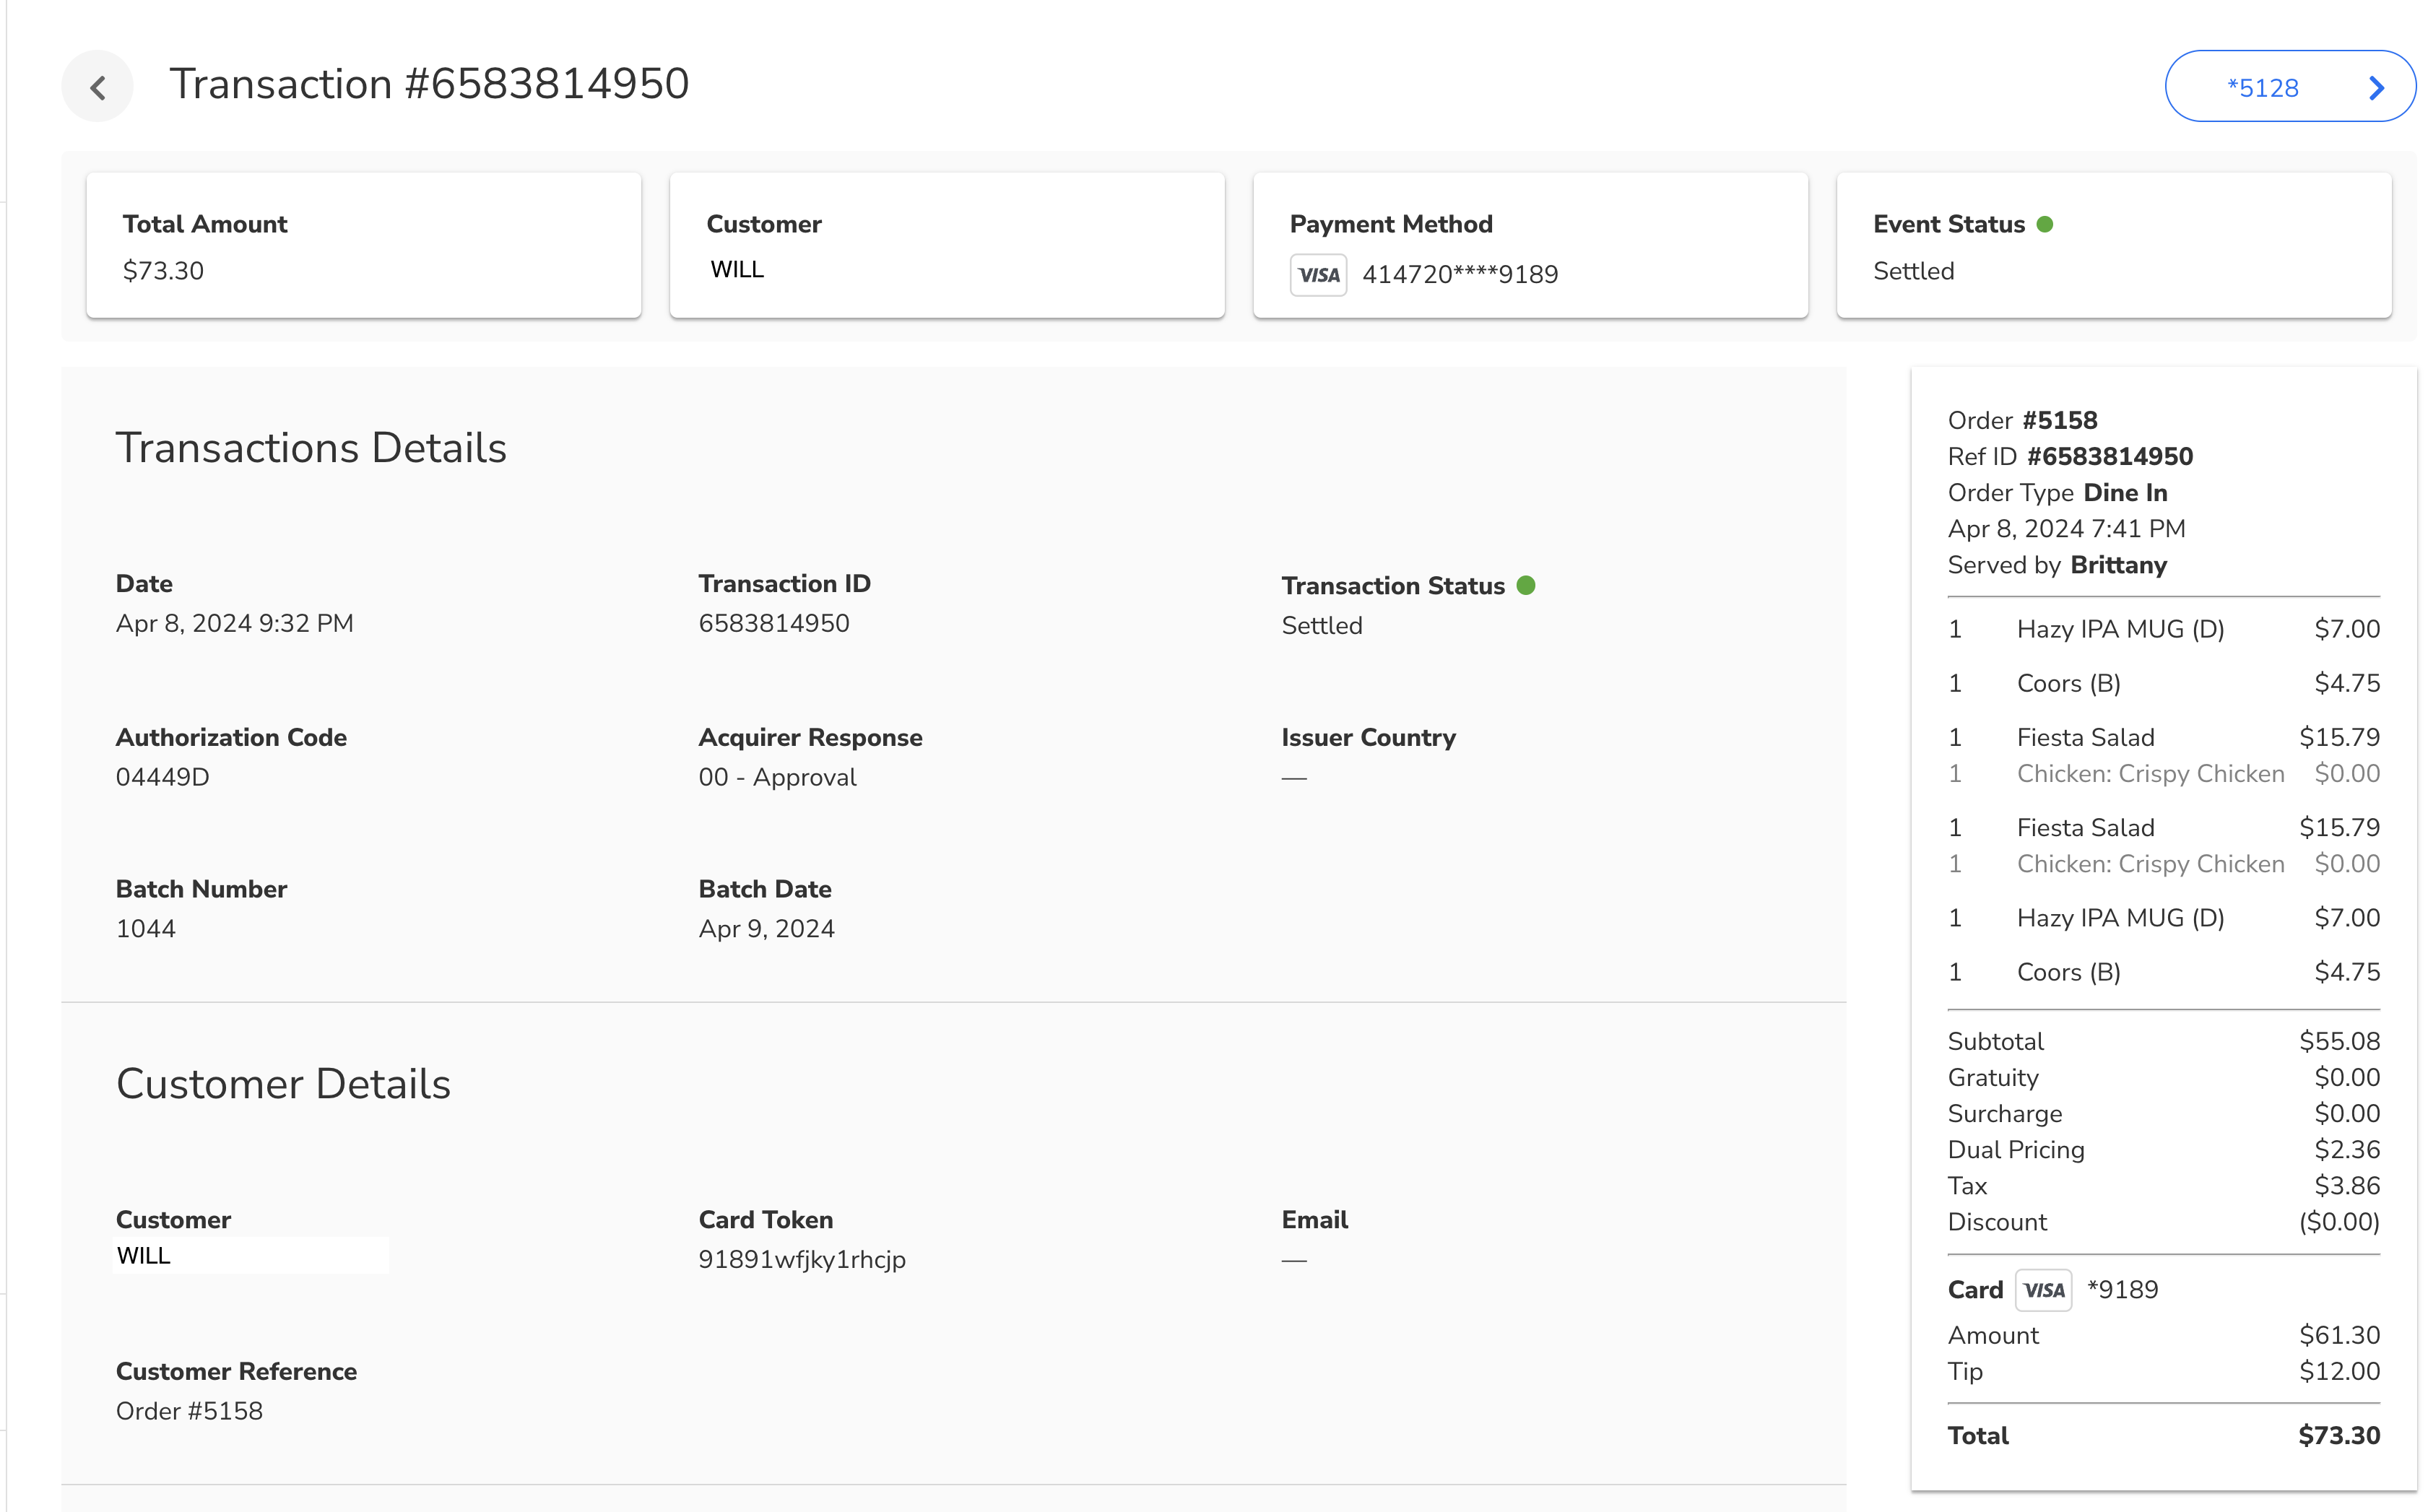
Task: Click the Card Token value
Action: (802, 1260)
